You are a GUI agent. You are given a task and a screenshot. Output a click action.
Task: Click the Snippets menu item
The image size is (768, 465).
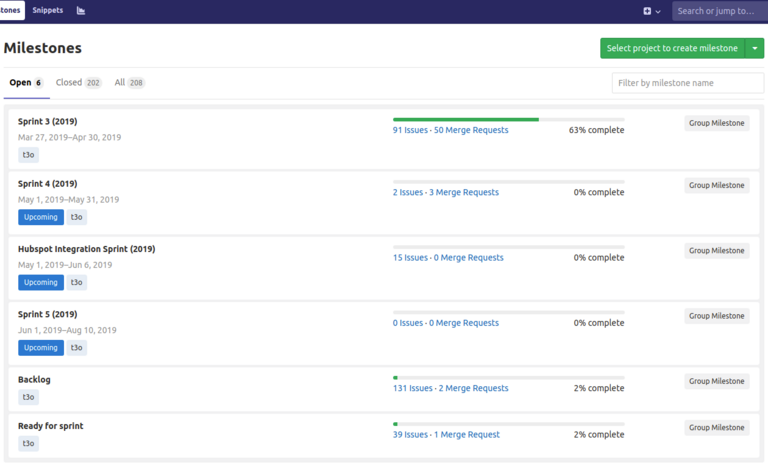click(x=47, y=11)
